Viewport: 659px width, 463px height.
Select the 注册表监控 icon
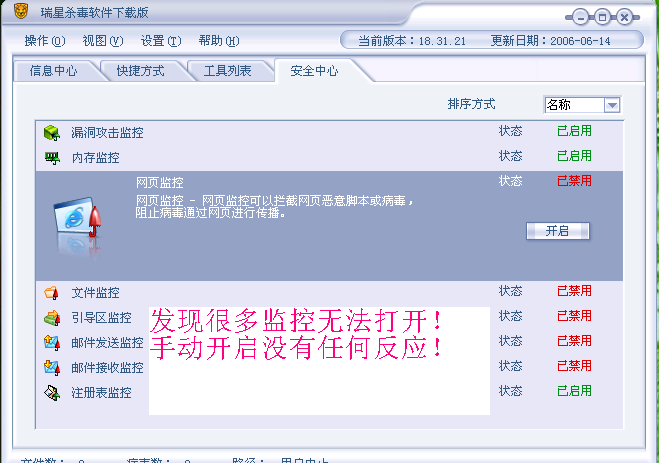coord(52,393)
